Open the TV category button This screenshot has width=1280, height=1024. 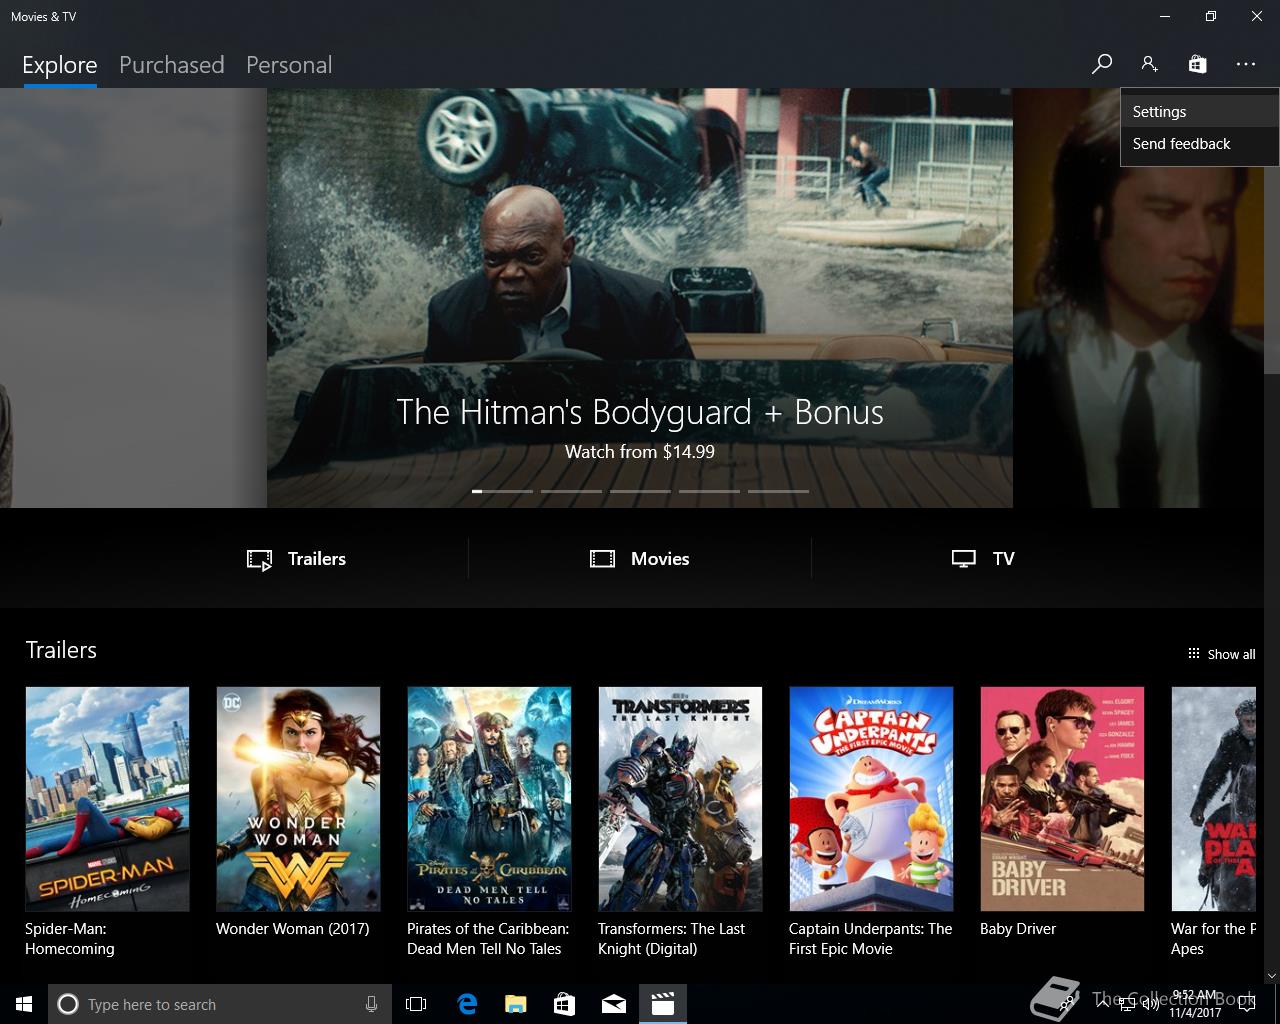(x=983, y=559)
